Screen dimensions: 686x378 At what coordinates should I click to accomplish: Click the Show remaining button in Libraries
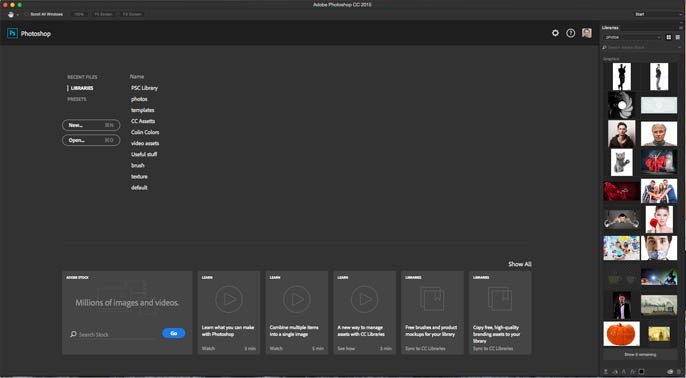point(640,354)
